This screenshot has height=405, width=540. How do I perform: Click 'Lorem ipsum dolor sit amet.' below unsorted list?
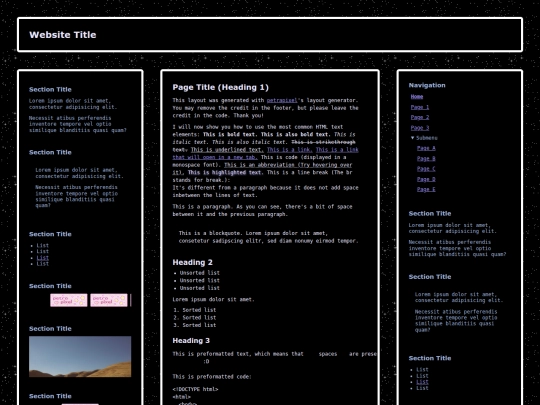(214, 299)
